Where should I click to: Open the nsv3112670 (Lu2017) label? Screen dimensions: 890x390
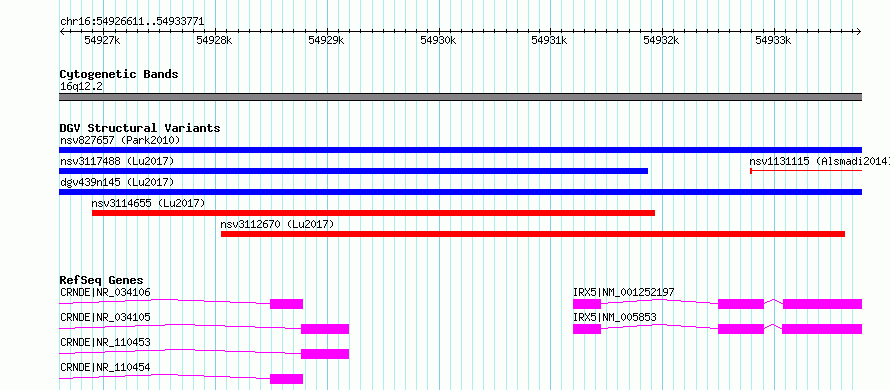point(278,224)
